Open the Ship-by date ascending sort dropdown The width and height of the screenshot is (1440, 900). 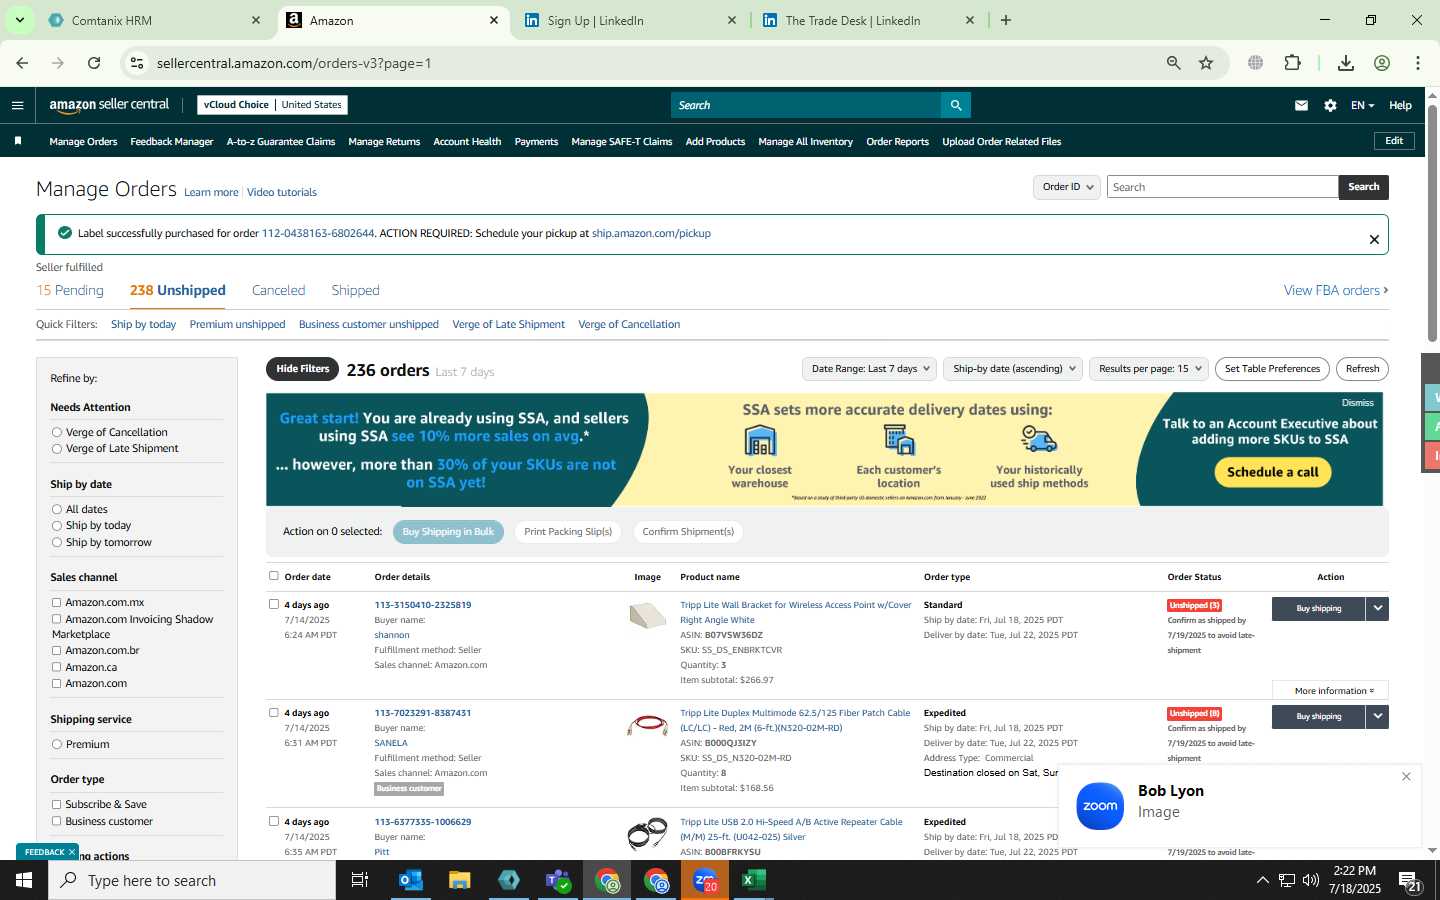tap(1013, 369)
